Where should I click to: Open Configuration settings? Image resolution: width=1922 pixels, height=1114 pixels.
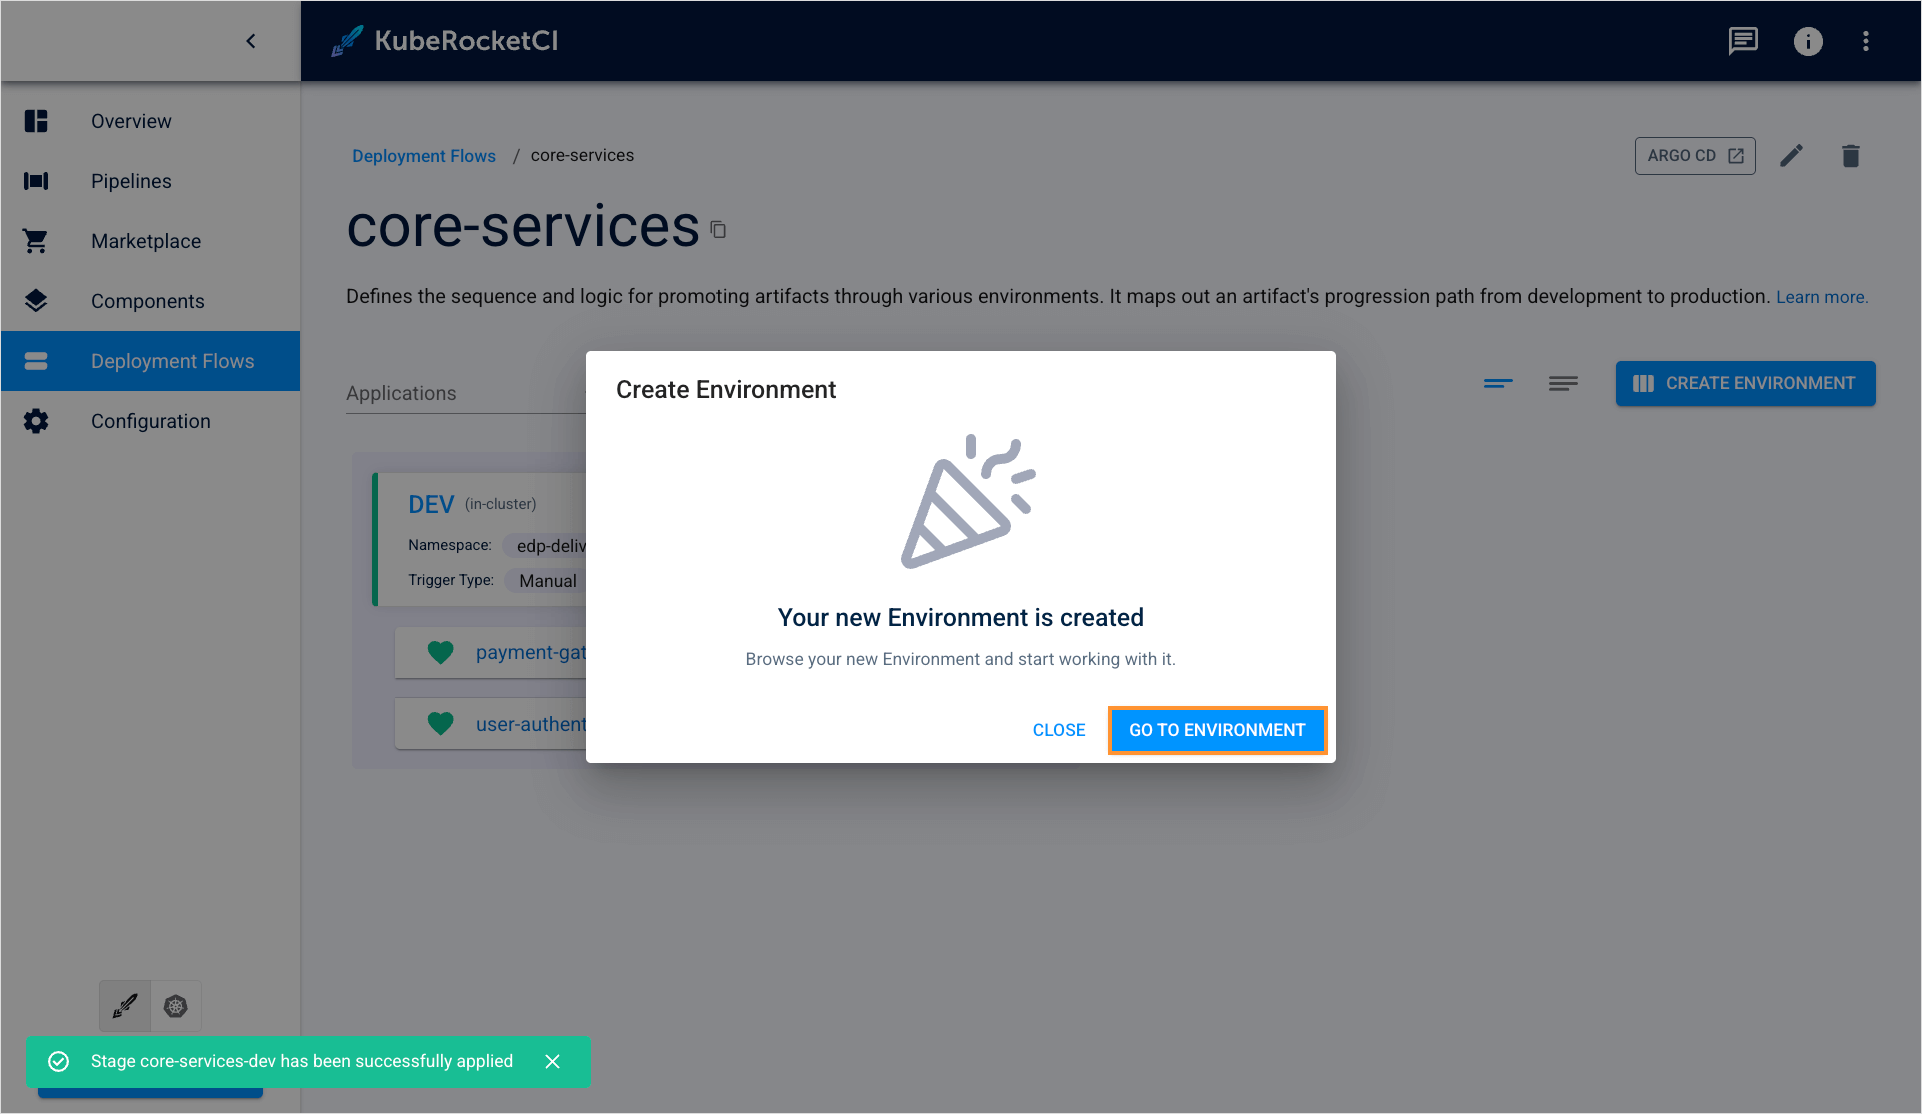[x=150, y=421]
